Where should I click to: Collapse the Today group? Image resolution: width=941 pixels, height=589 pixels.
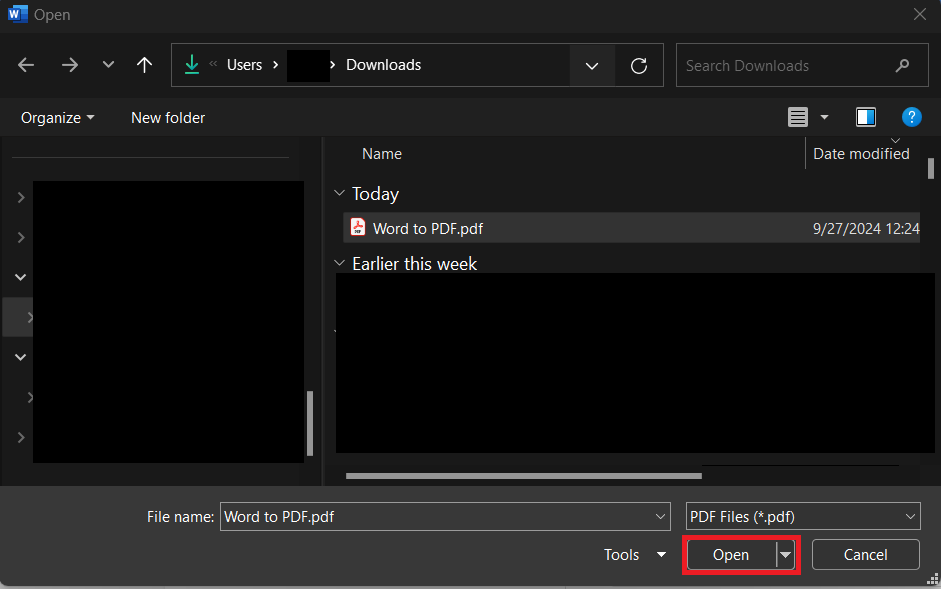339,193
